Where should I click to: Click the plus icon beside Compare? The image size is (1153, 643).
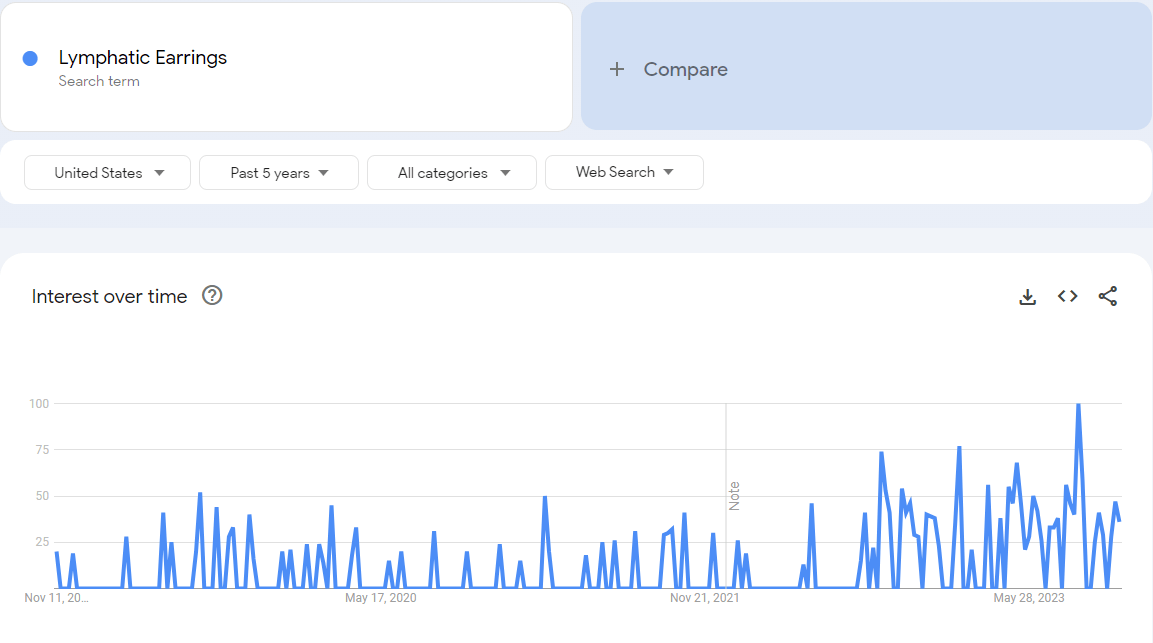click(617, 69)
